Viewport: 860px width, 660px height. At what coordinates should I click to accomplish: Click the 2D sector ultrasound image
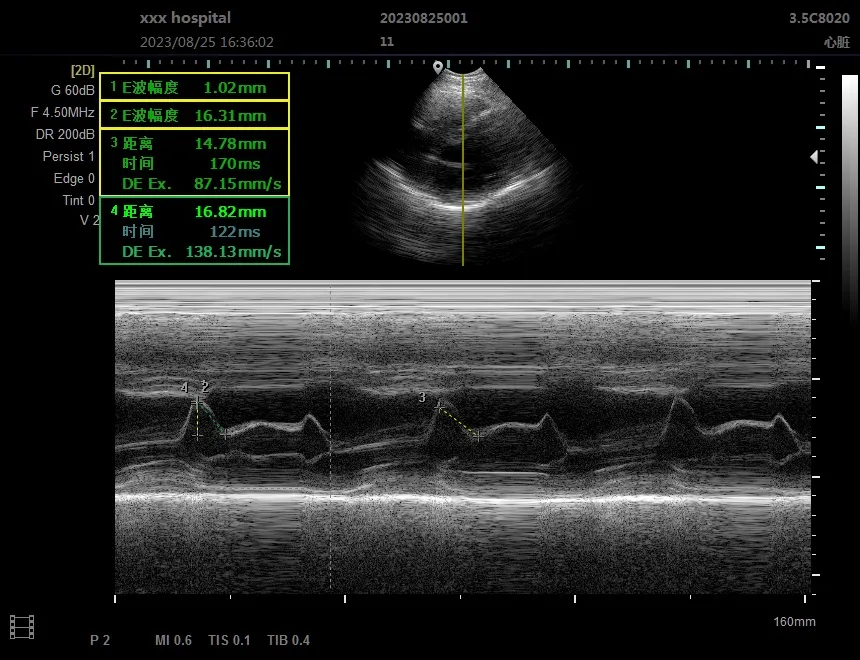(466, 167)
